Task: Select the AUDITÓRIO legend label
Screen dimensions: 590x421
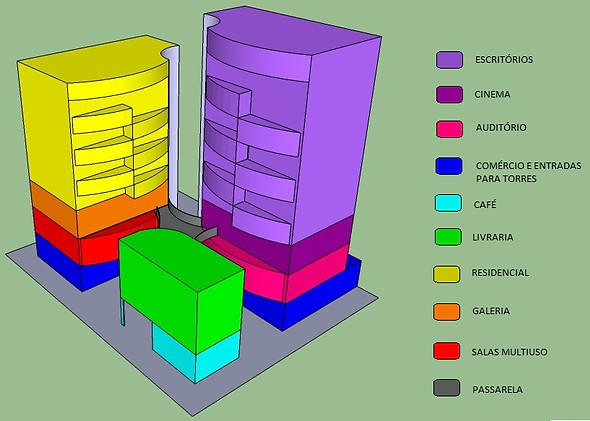Action: [x=501, y=128]
